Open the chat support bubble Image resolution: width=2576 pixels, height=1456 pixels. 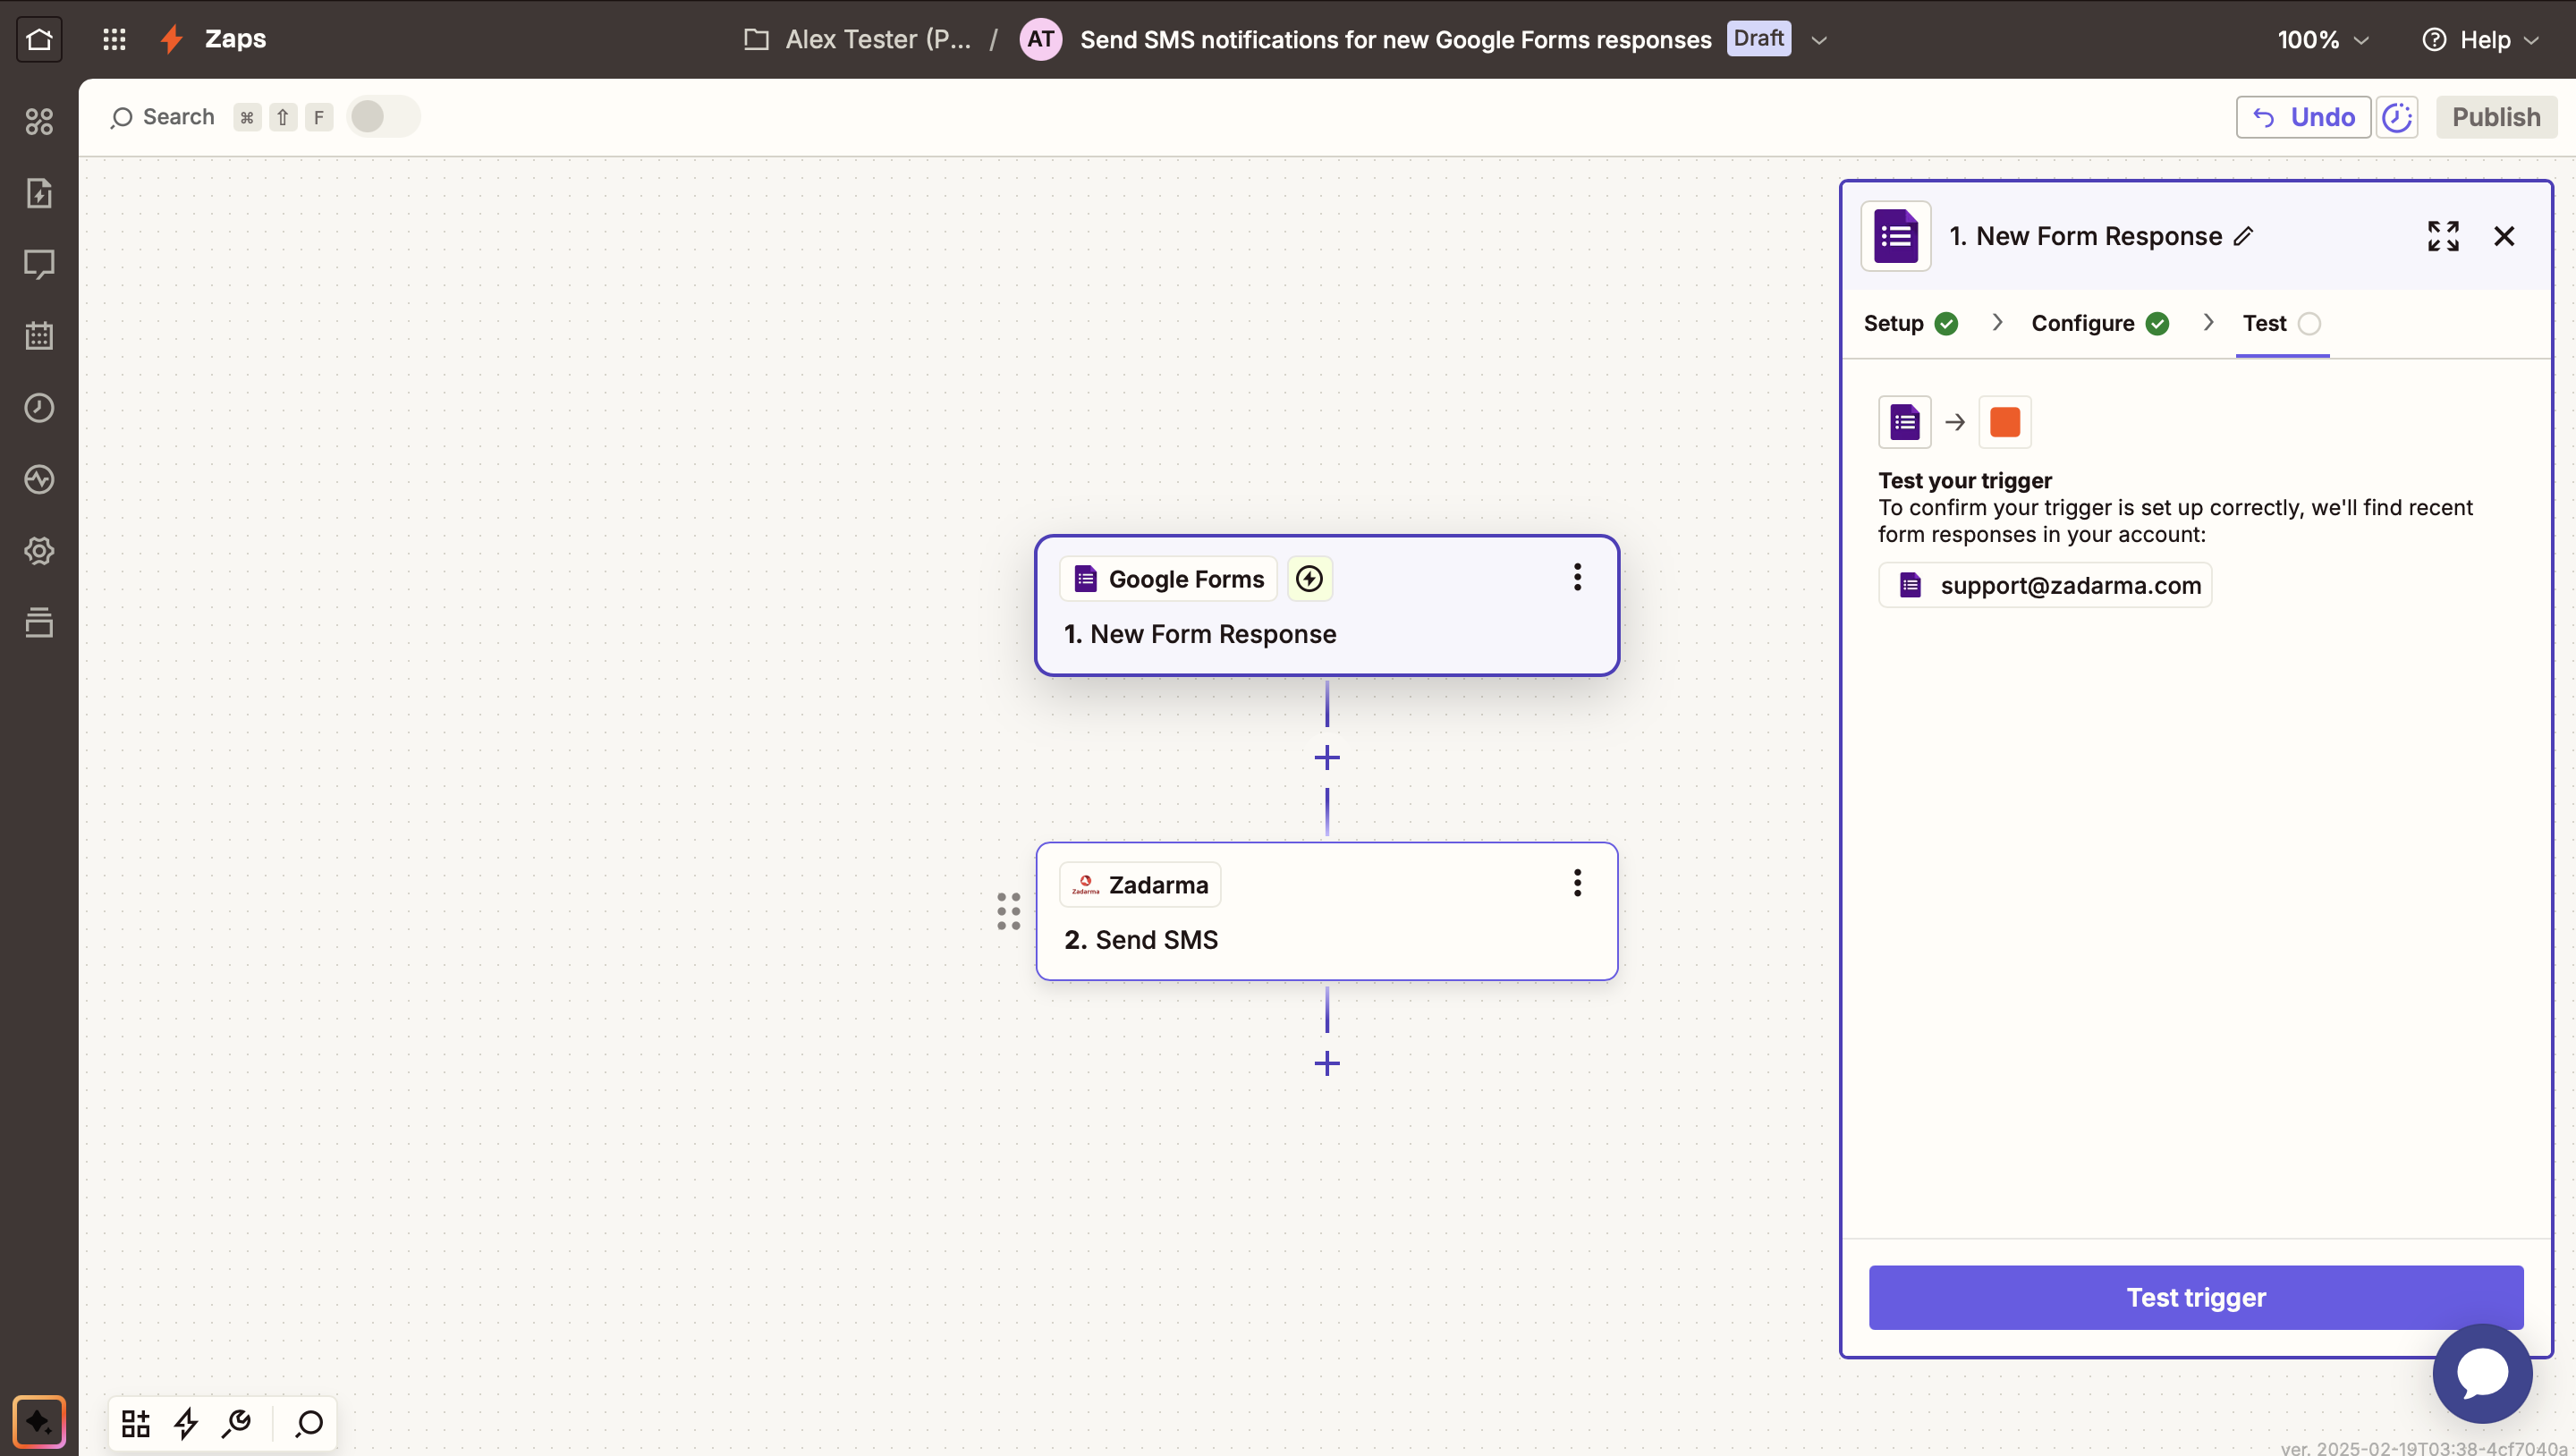[2482, 1373]
